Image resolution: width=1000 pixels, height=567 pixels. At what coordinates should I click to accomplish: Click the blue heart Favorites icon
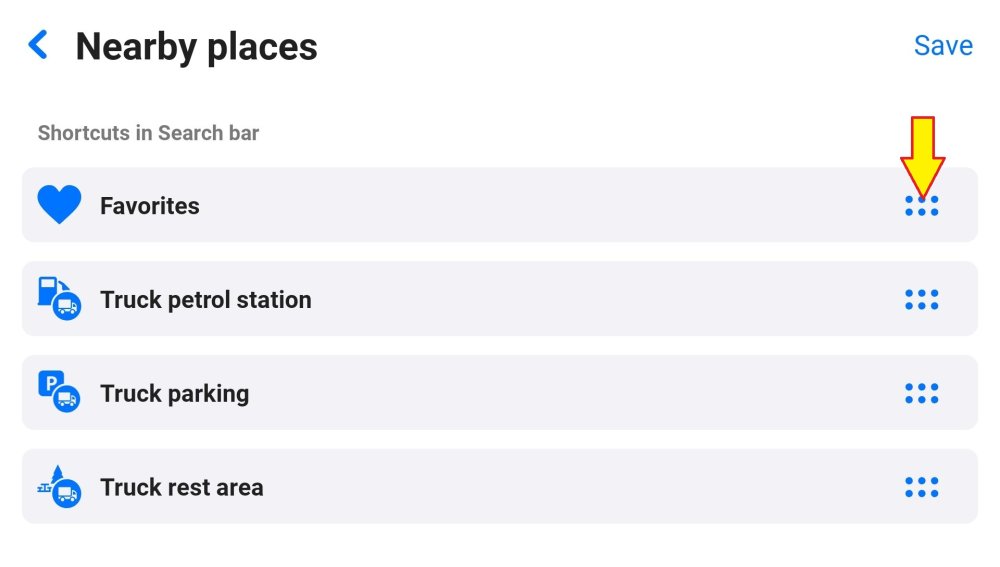tap(59, 205)
